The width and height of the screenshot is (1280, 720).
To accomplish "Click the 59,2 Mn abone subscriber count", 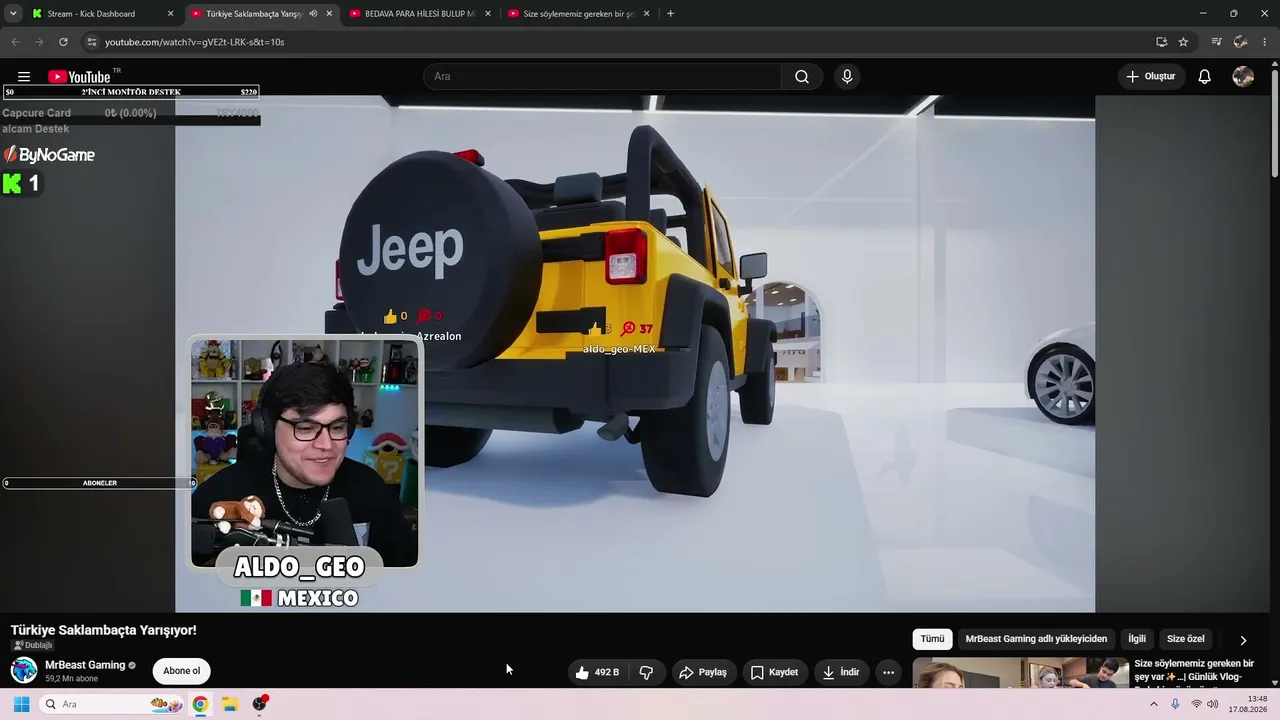I will [72, 679].
